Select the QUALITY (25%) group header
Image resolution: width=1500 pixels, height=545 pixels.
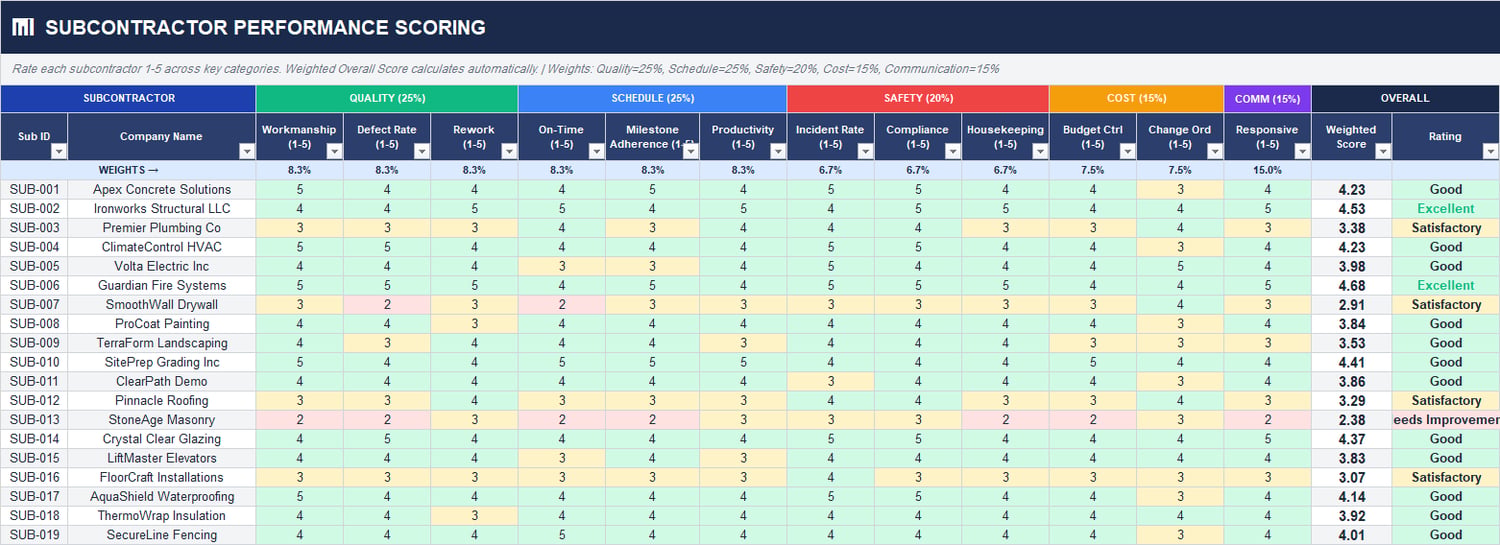[x=387, y=98]
